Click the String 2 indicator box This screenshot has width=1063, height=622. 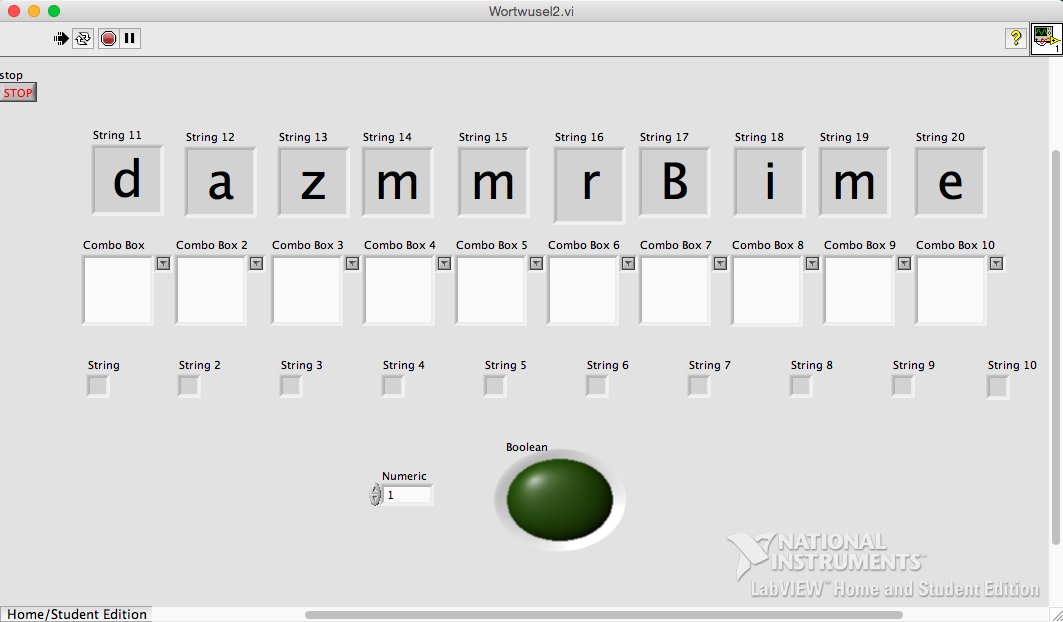point(188,386)
